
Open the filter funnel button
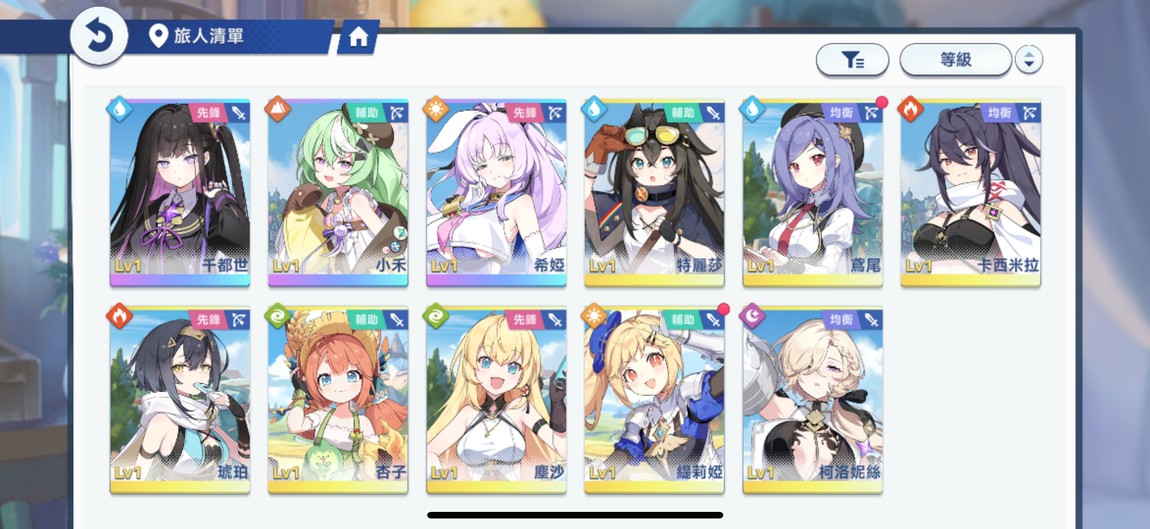[852, 60]
